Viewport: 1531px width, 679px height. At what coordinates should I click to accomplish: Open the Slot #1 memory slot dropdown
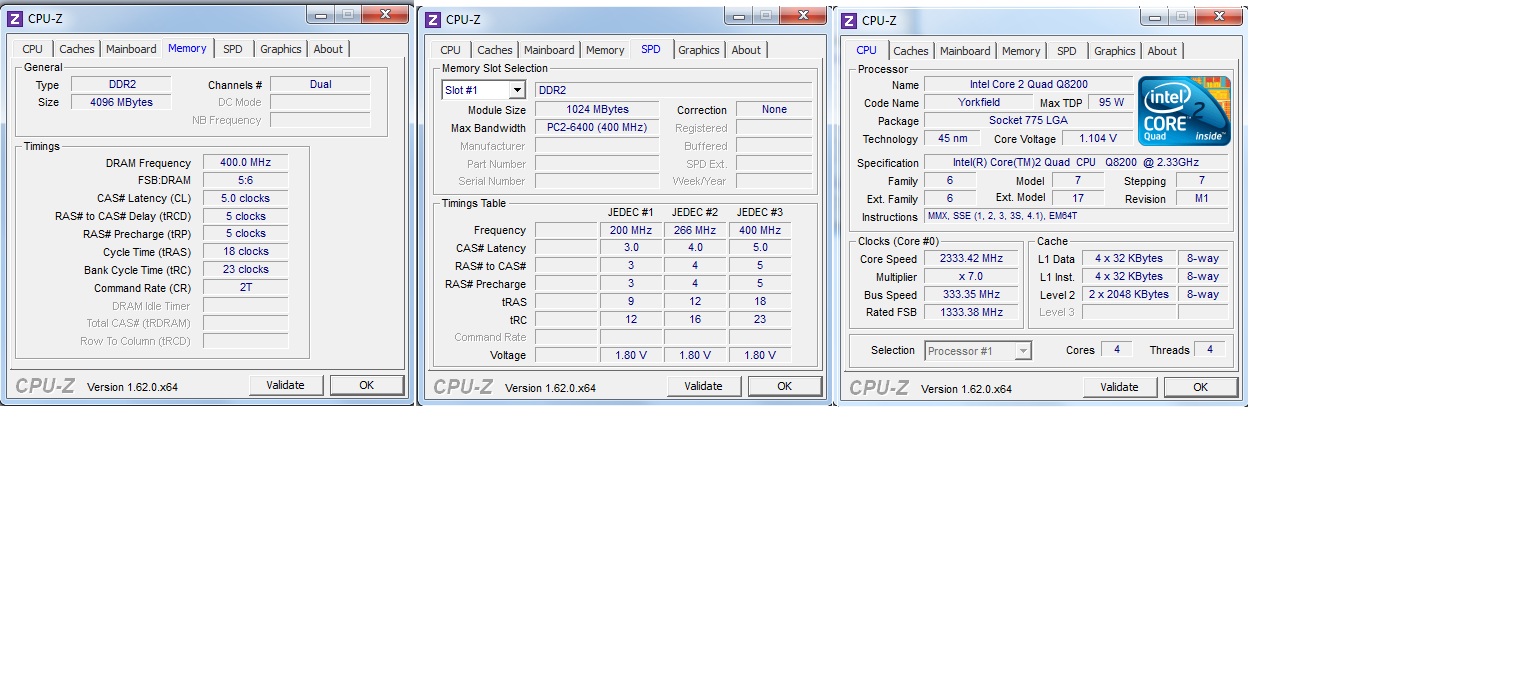tap(483, 90)
